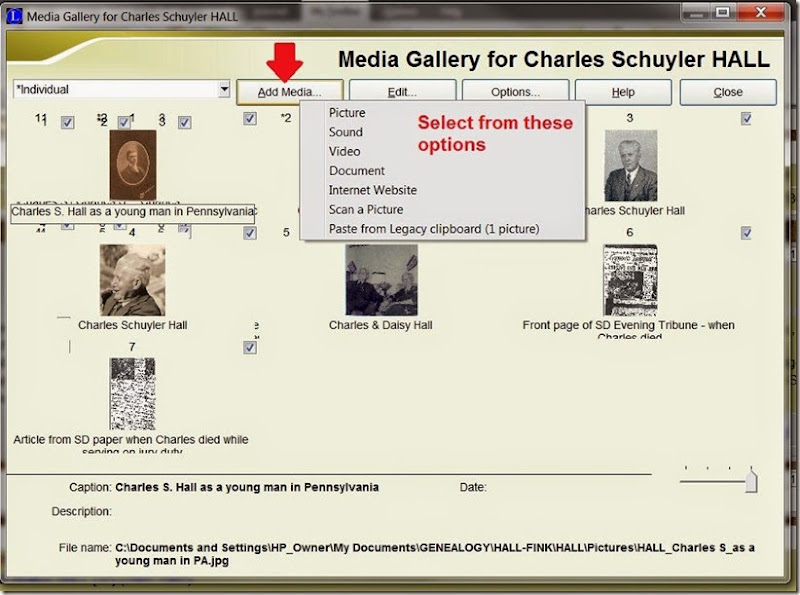Viewport: 800px width, 595px height.
Task: Select thumbnail 4 Charles Schuyler Hall profile
Action: (132, 280)
